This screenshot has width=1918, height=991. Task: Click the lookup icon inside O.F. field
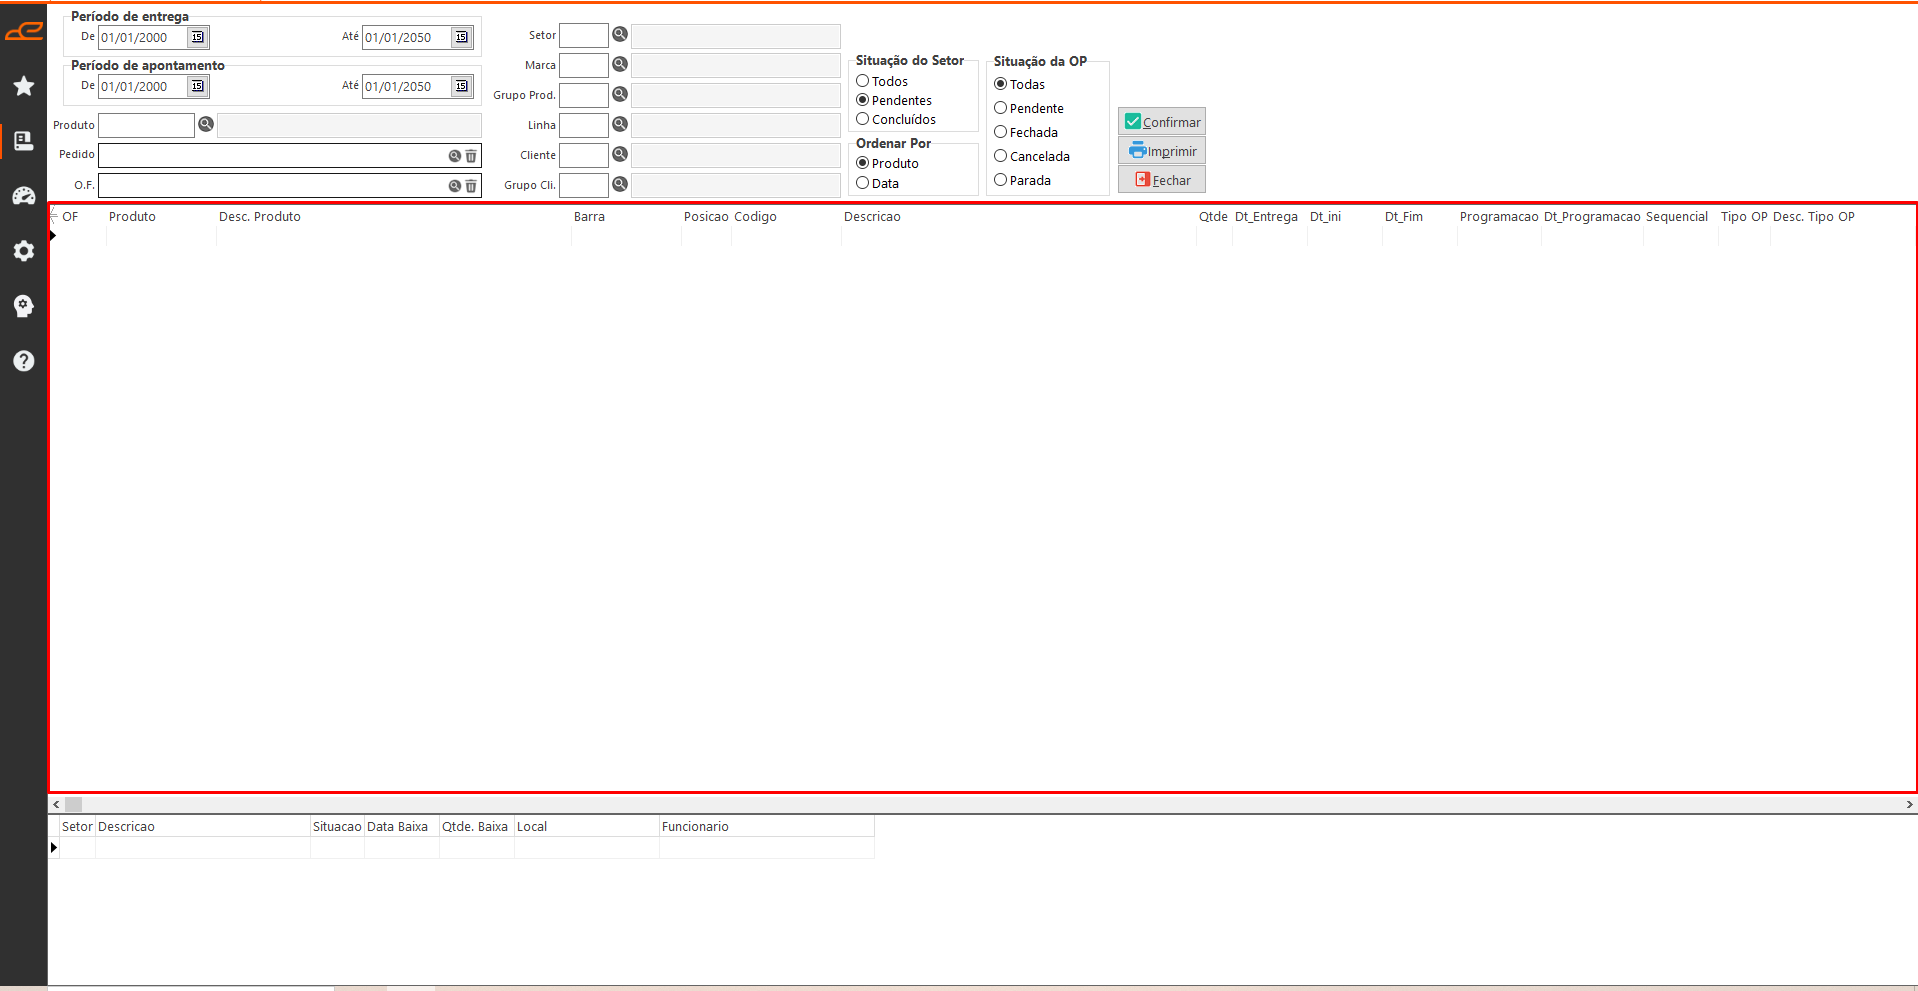(x=454, y=186)
